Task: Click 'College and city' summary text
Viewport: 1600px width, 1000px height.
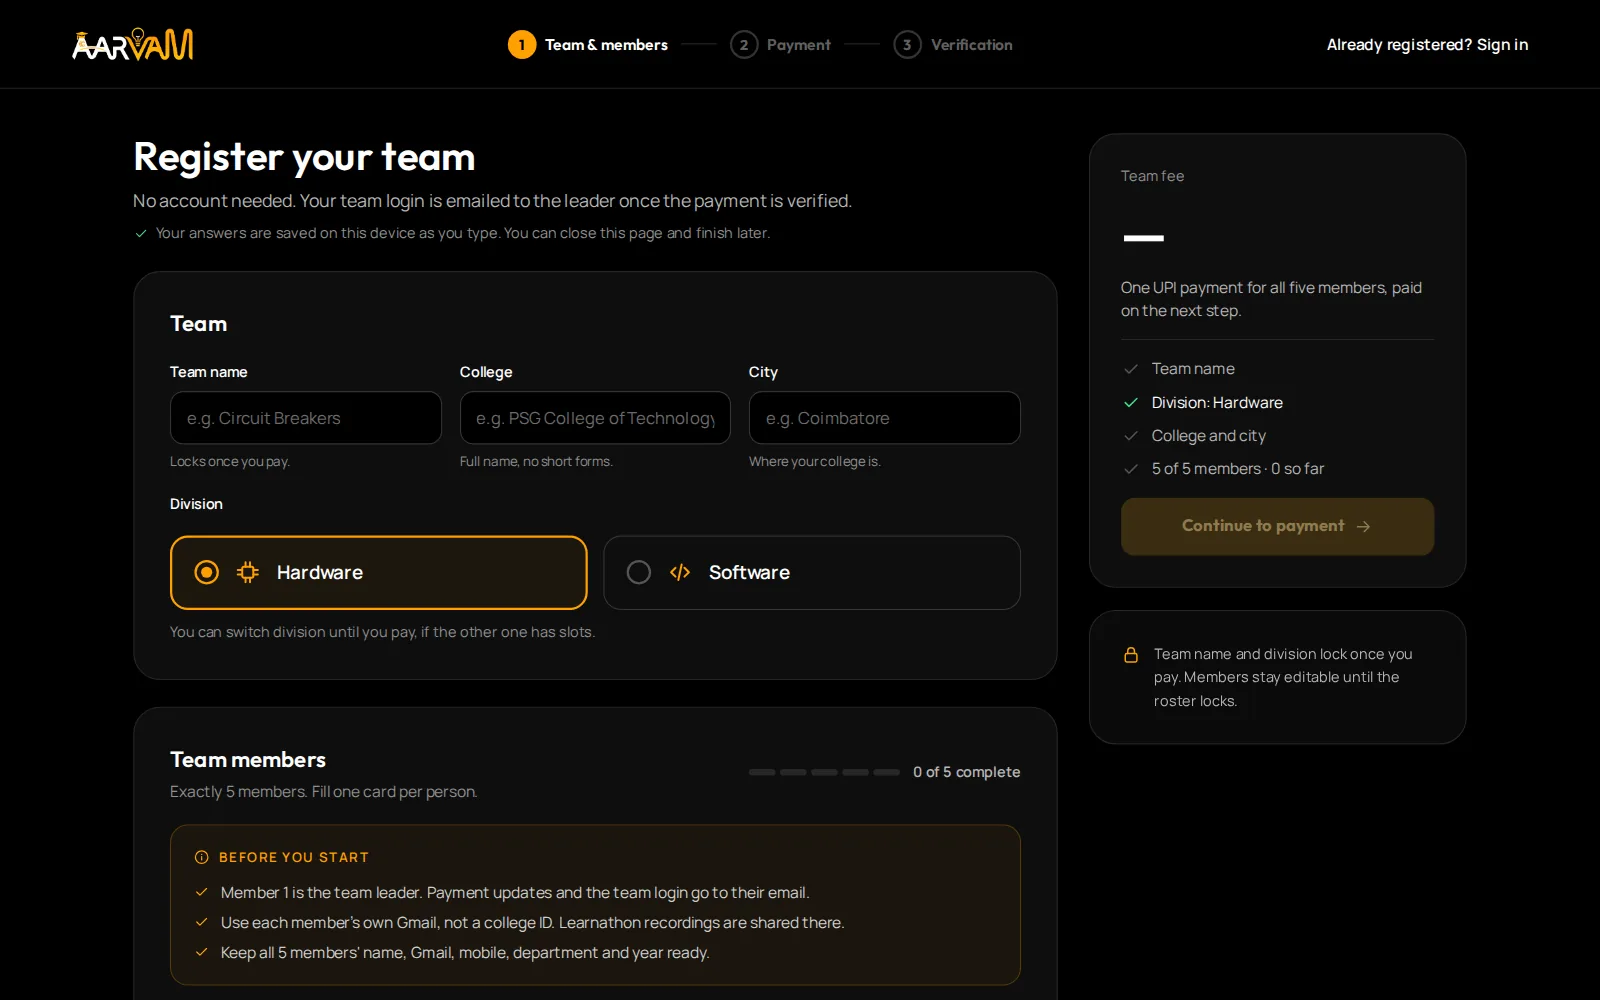Action: (1209, 436)
